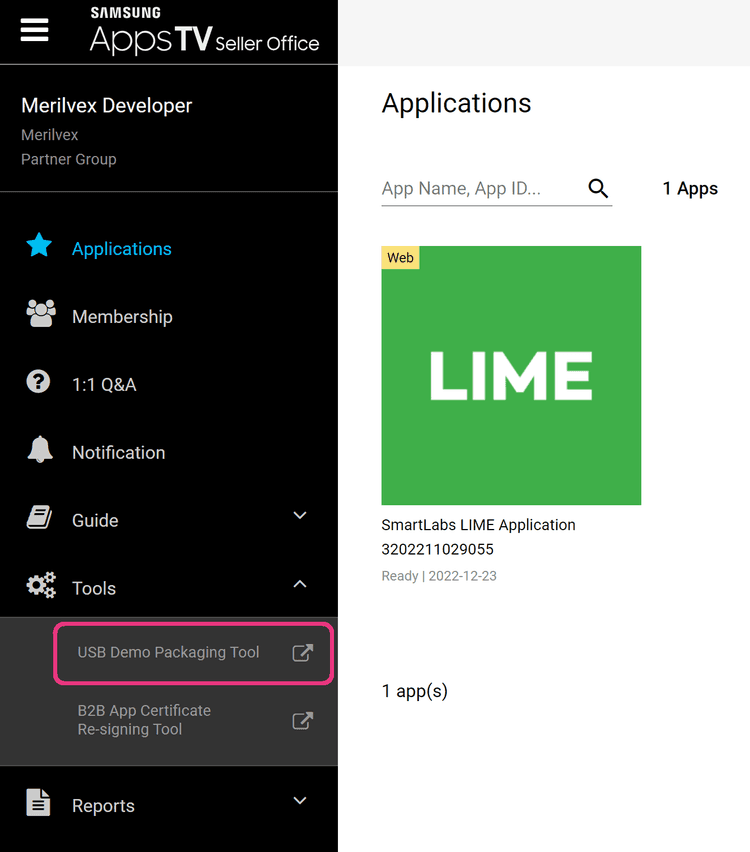
Task: Collapse the Tools section chevron
Action: tap(299, 583)
